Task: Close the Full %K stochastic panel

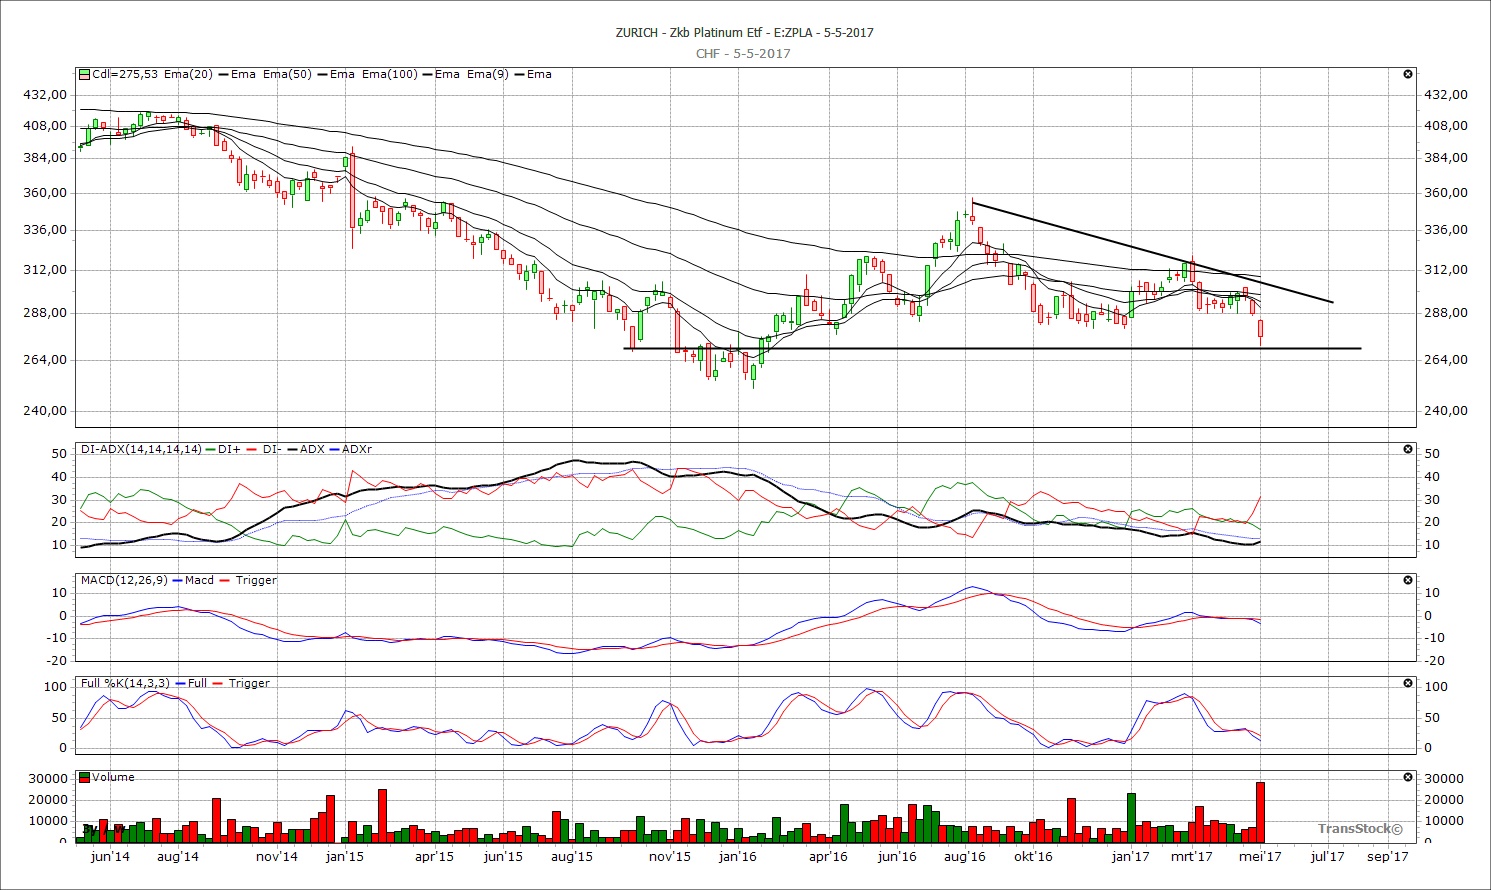Action: click(1408, 683)
